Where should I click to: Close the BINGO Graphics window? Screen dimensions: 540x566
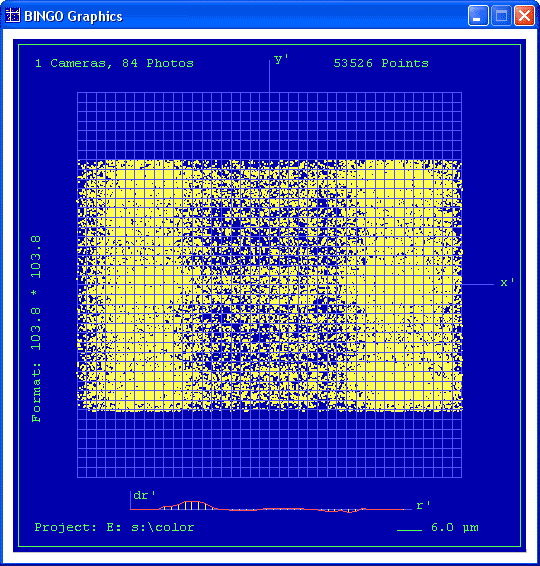(x=524, y=16)
